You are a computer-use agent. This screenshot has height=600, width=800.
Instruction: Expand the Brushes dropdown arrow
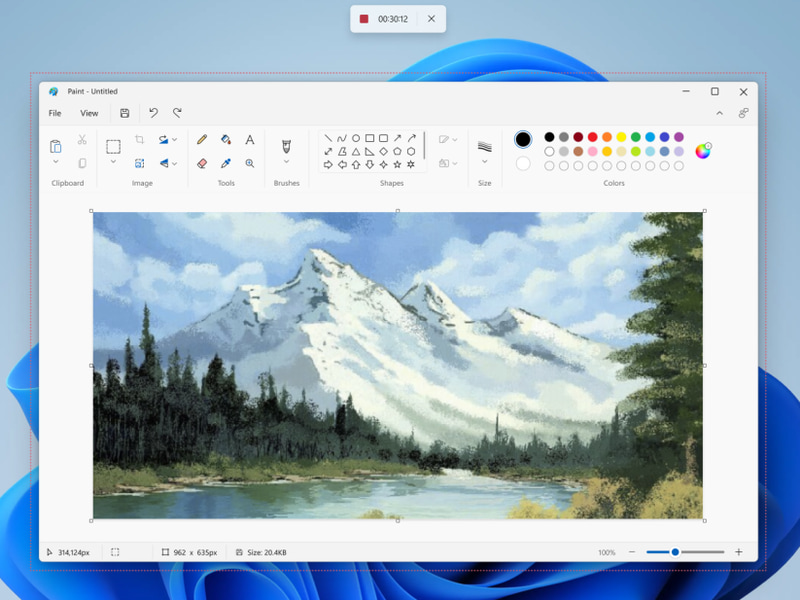coord(286,162)
